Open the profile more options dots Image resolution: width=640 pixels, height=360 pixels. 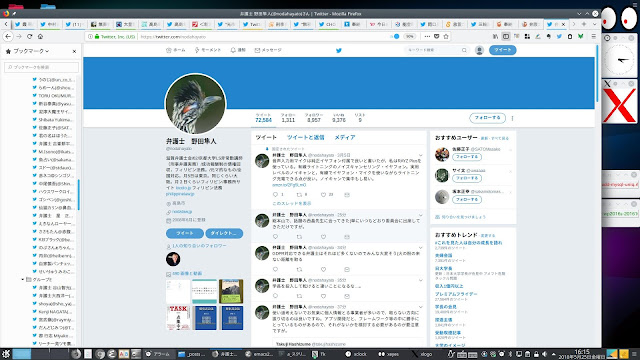(512, 118)
